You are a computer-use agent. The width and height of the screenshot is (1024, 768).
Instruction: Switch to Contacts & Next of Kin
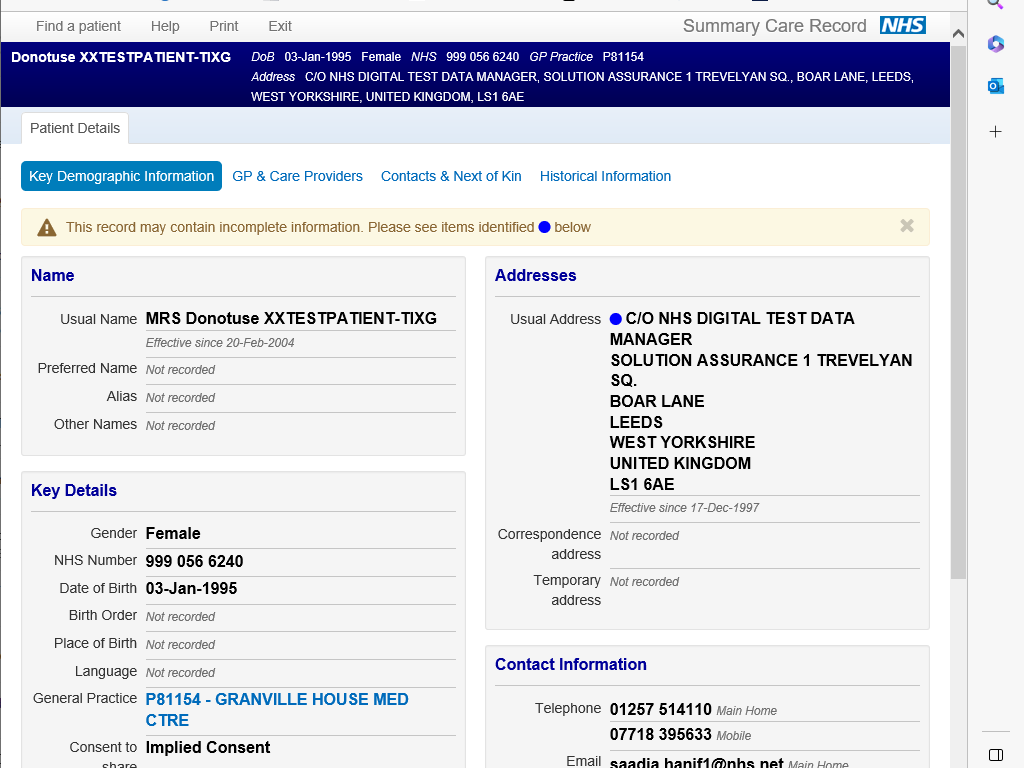click(451, 176)
